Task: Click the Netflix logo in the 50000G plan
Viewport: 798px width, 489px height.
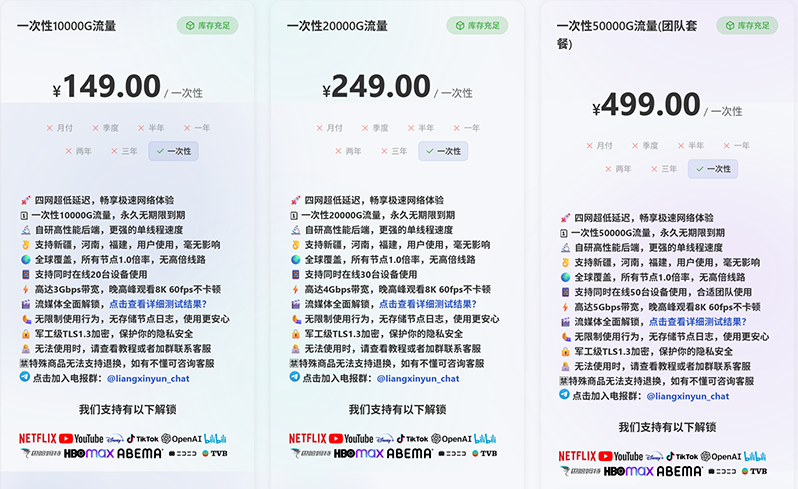Action: pyautogui.click(x=577, y=456)
